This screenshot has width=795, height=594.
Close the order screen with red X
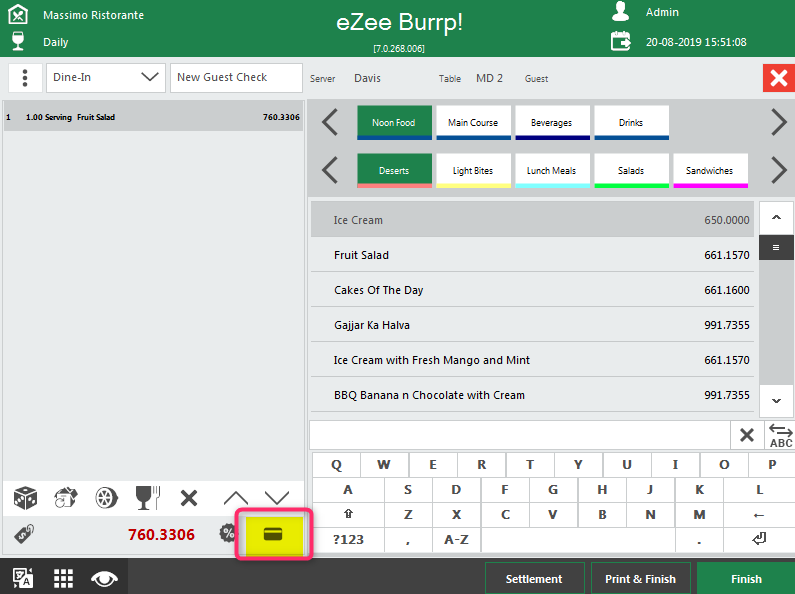[778, 78]
